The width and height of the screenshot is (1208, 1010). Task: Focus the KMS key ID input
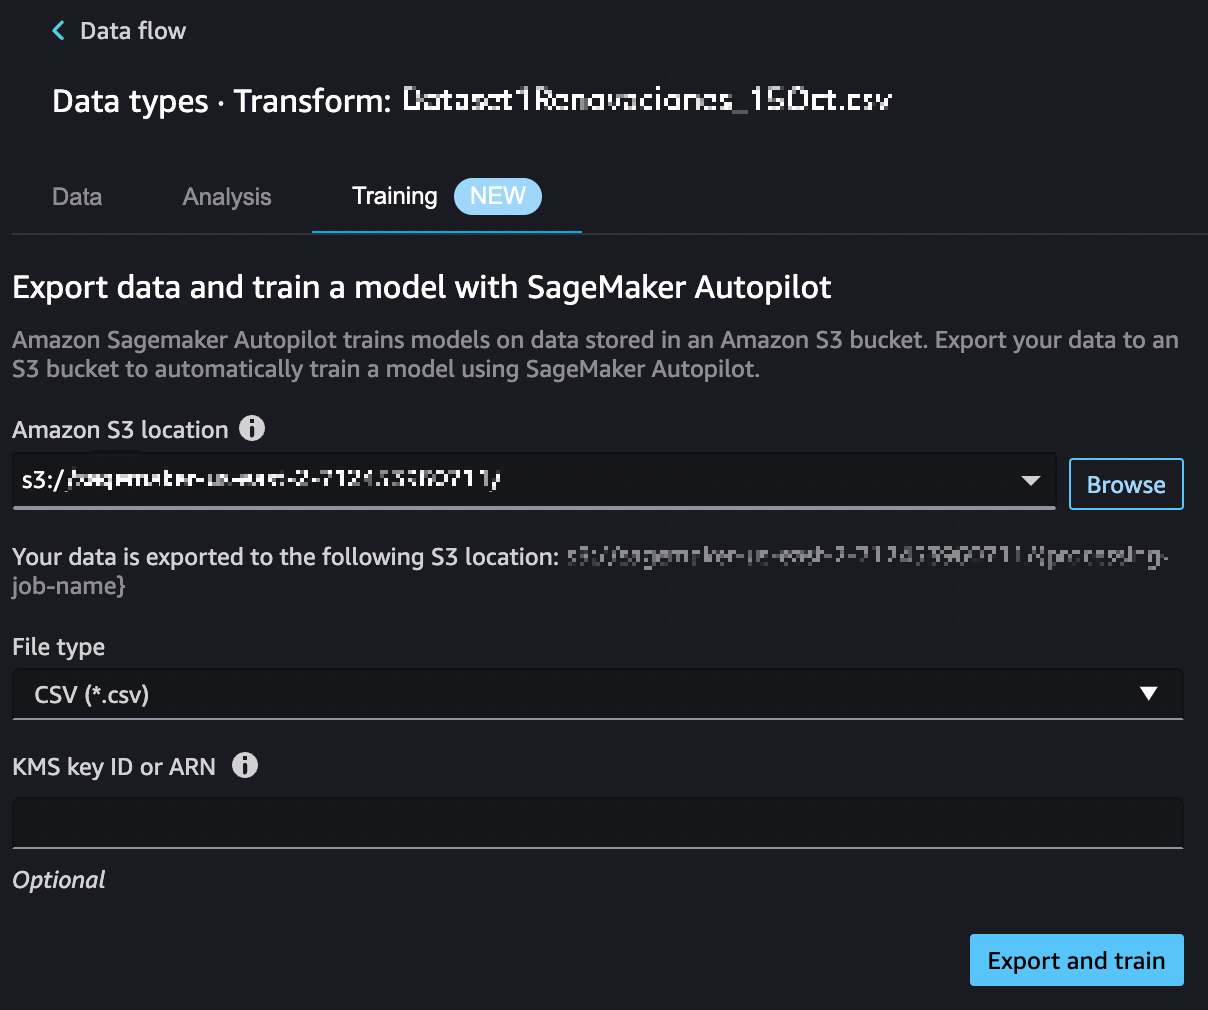pos(597,822)
